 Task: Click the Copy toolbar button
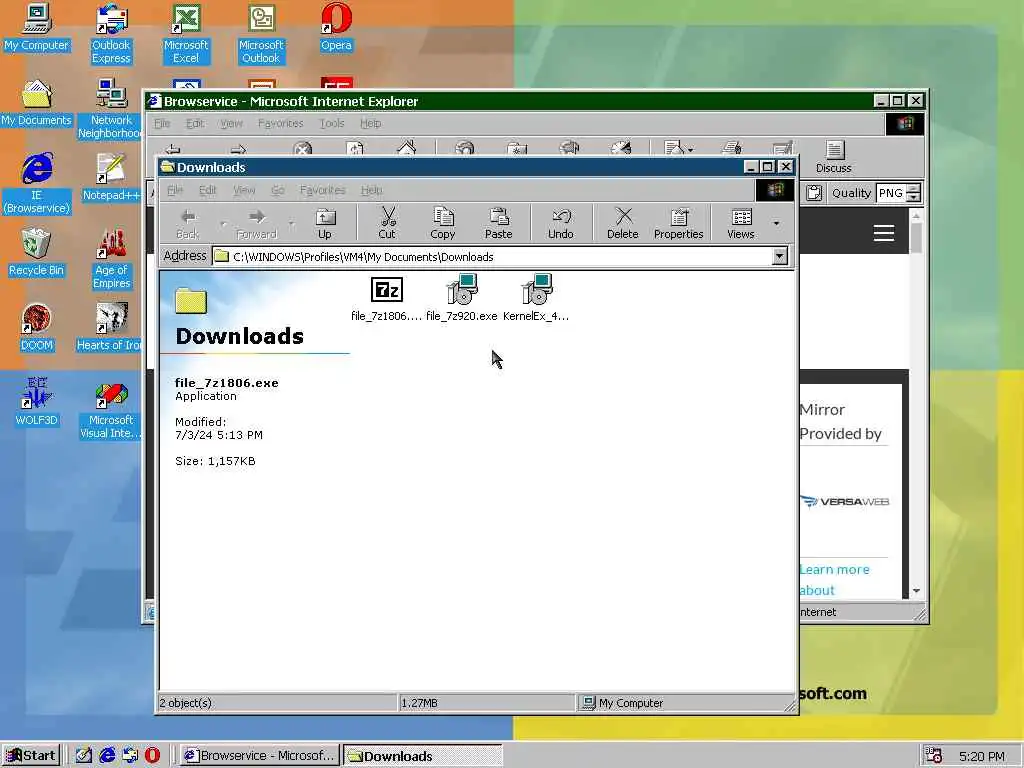[x=443, y=223]
